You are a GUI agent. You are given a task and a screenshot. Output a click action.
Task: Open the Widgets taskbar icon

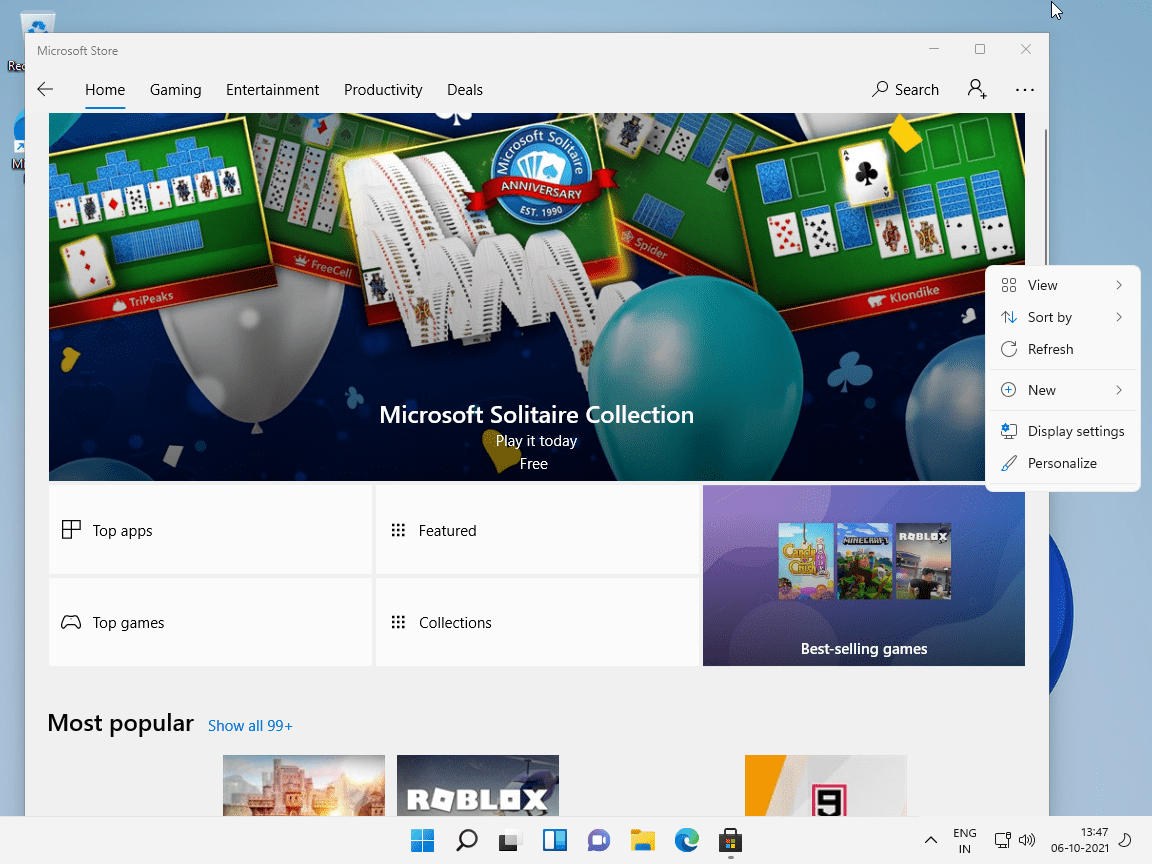pyautogui.click(x=555, y=840)
